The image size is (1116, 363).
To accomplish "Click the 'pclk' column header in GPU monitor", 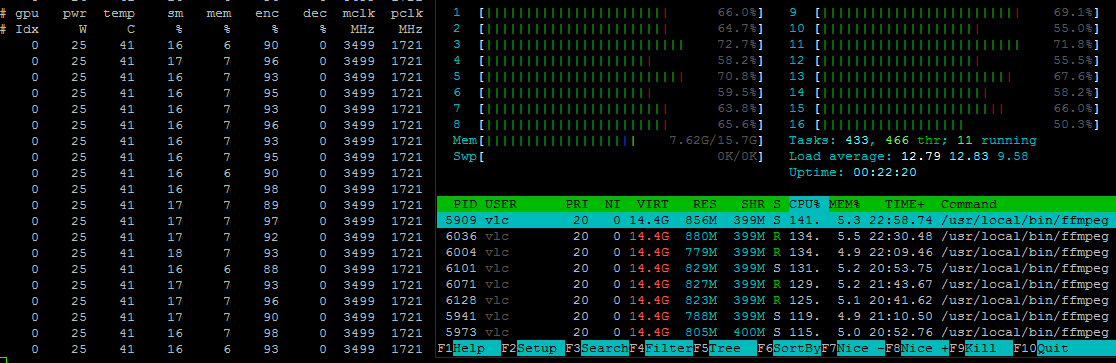I will tap(406, 14).
